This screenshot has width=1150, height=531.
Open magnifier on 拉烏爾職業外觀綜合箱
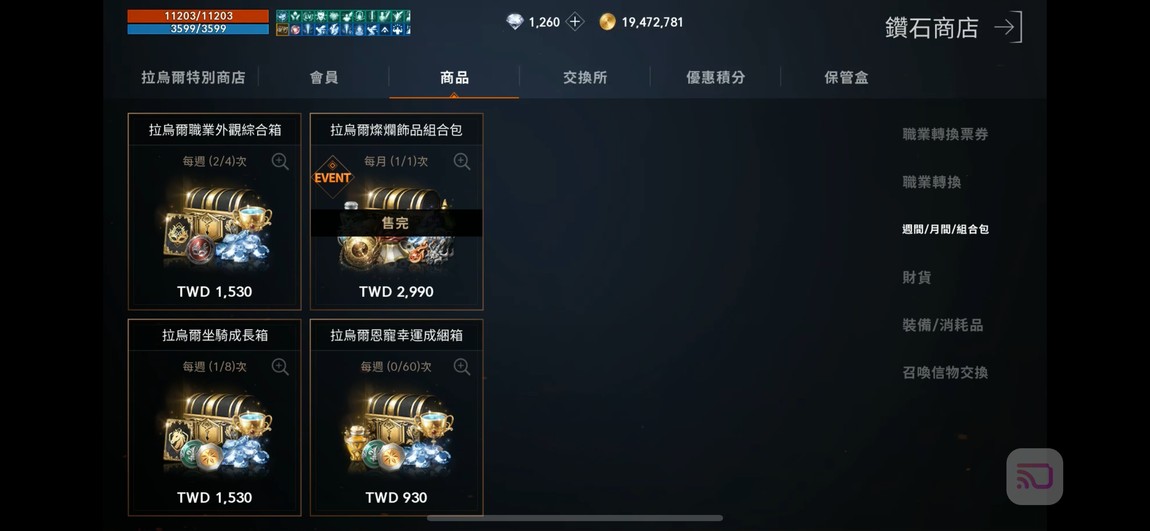(x=280, y=161)
